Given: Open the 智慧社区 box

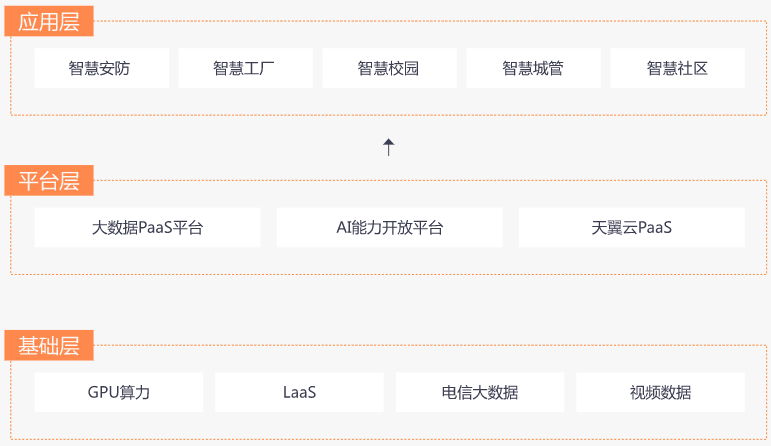Looking at the screenshot, I should point(678,68).
